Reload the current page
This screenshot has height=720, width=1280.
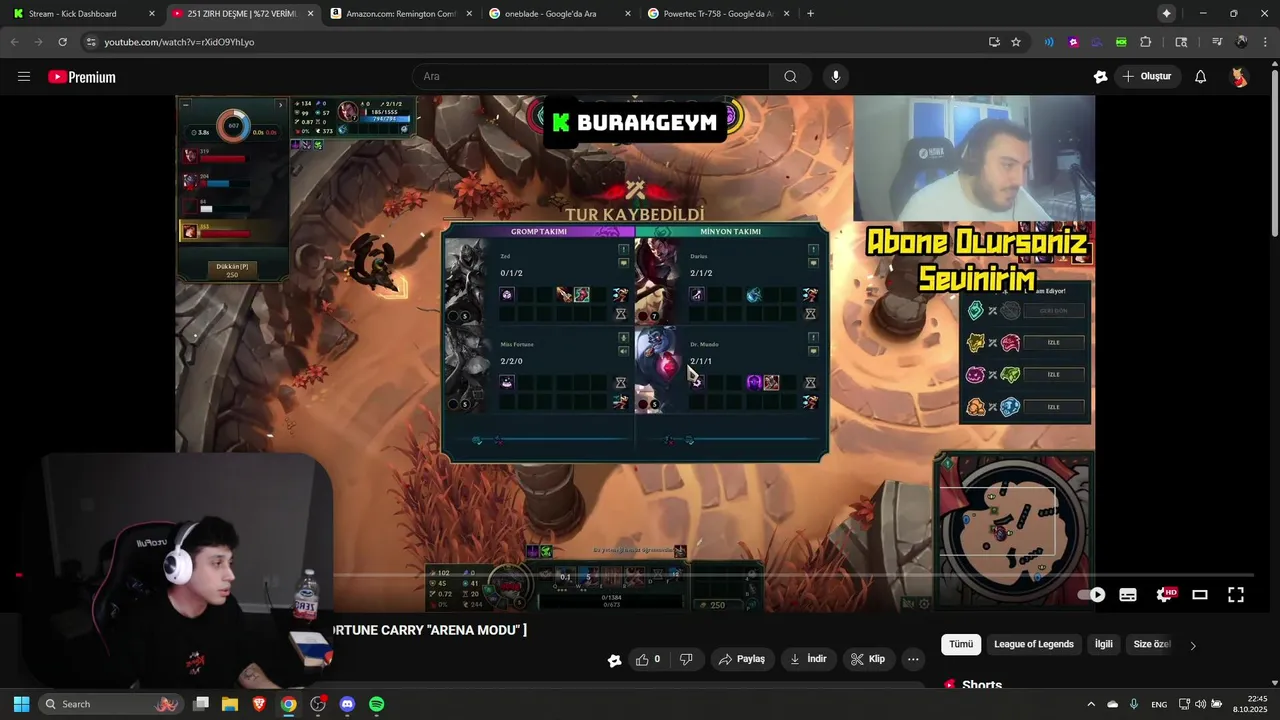pyautogui.click(x=63, y=42)
